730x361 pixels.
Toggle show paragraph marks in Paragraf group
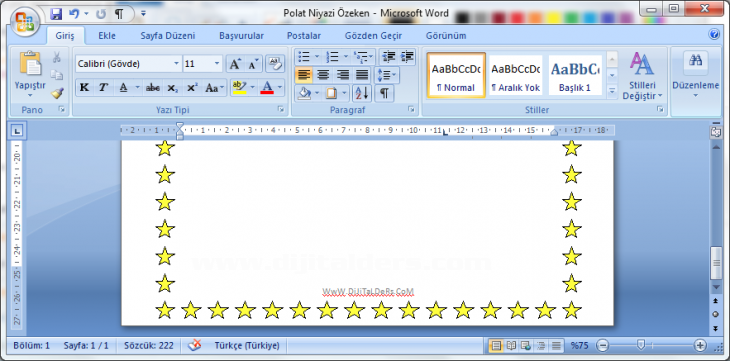[x=384, y=93]
